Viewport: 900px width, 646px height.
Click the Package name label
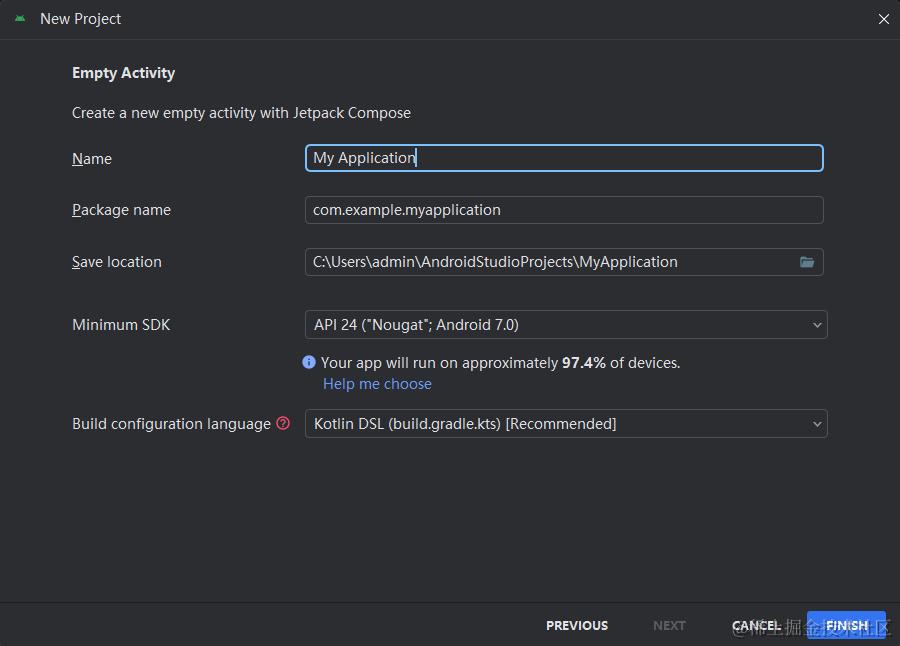[x=121, y=210]
